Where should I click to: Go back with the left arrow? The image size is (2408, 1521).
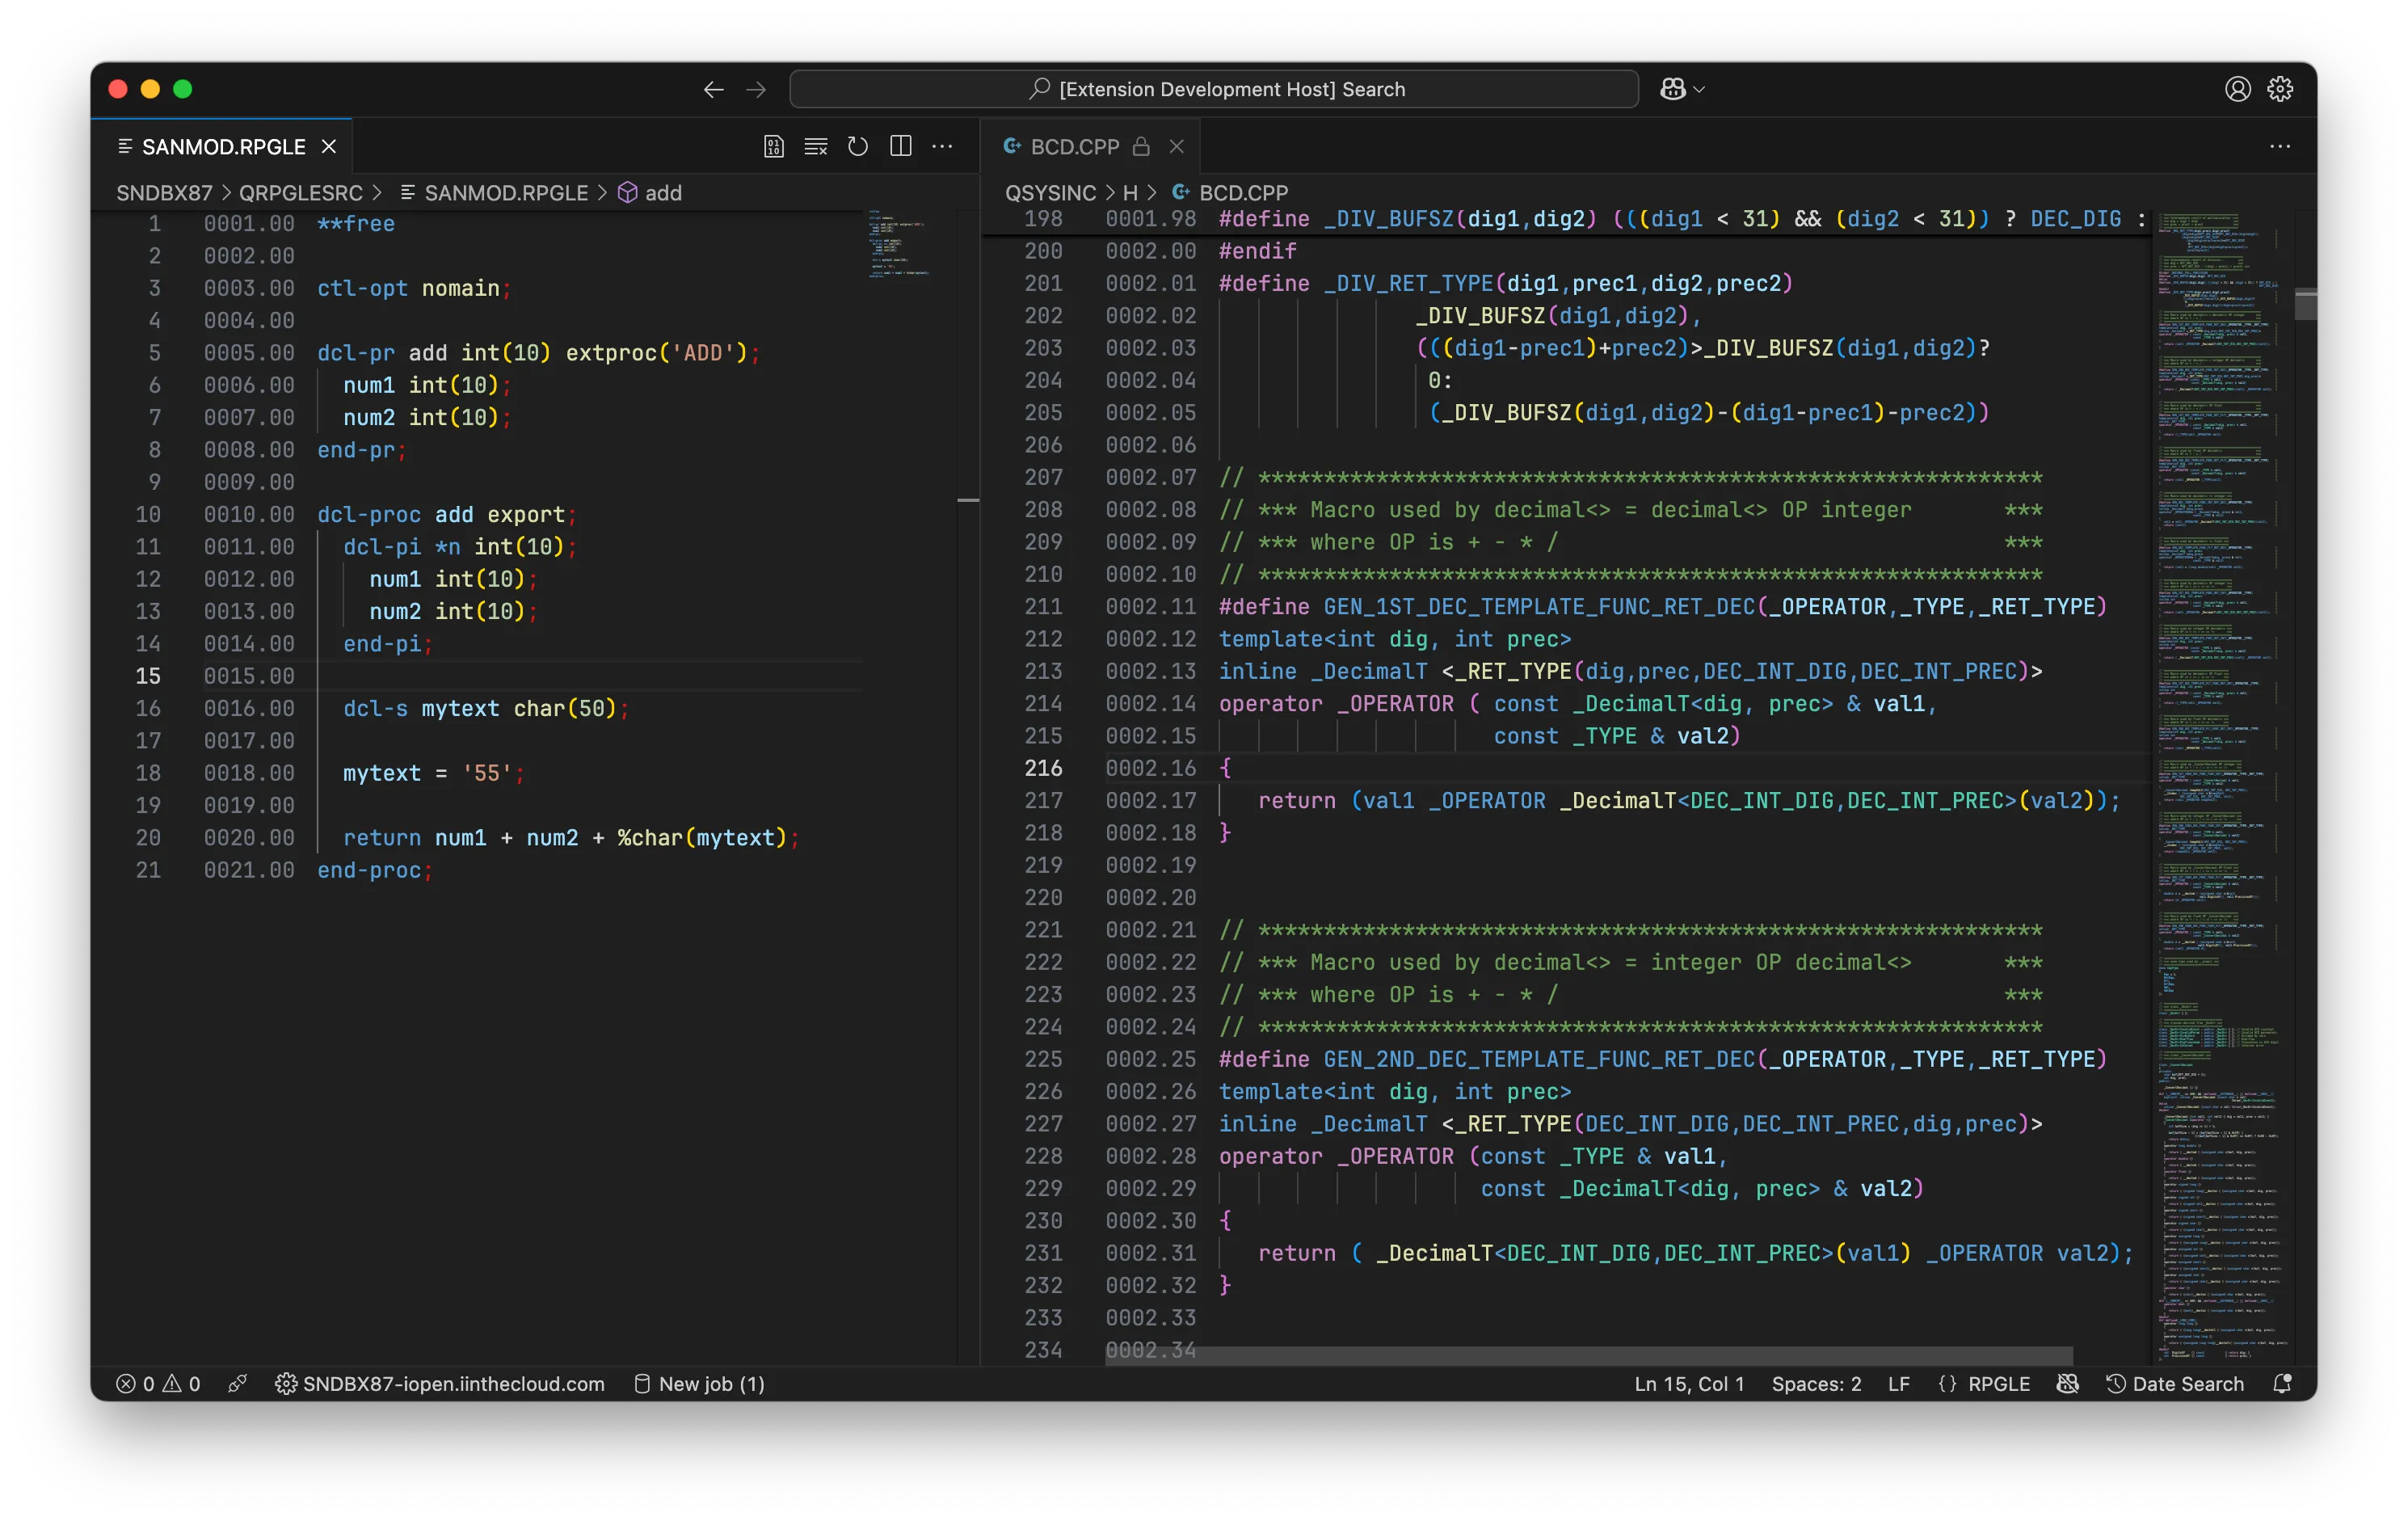click(x=713, y=89)
